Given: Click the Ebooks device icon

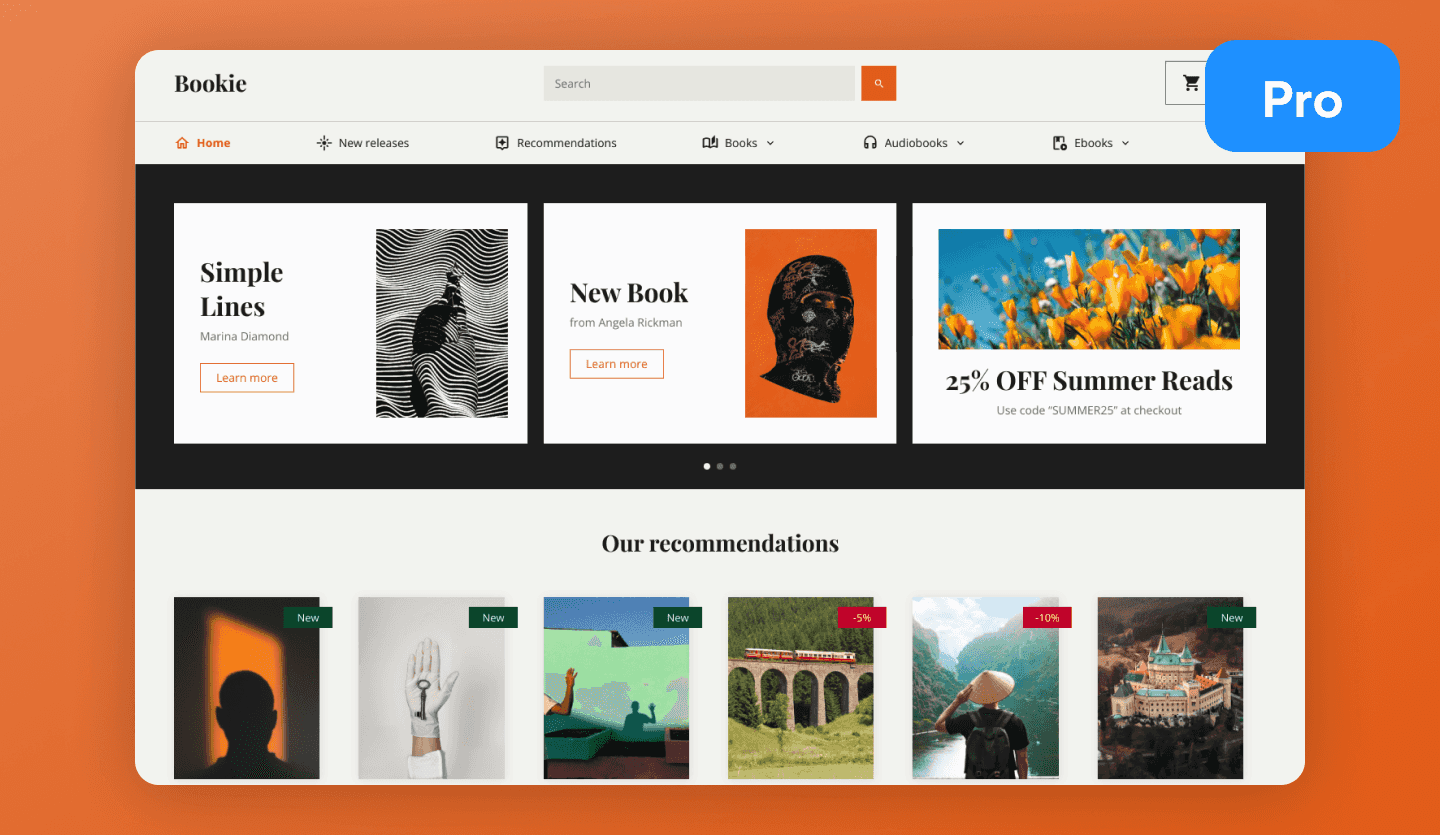Looking at the screenshot, I should pyautogui.click(x=1059, y=143).
